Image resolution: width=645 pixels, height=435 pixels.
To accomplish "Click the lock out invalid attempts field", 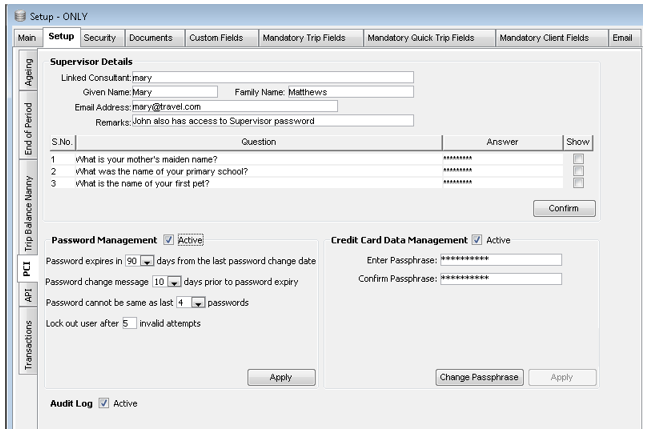I will [x=129, y=323].
